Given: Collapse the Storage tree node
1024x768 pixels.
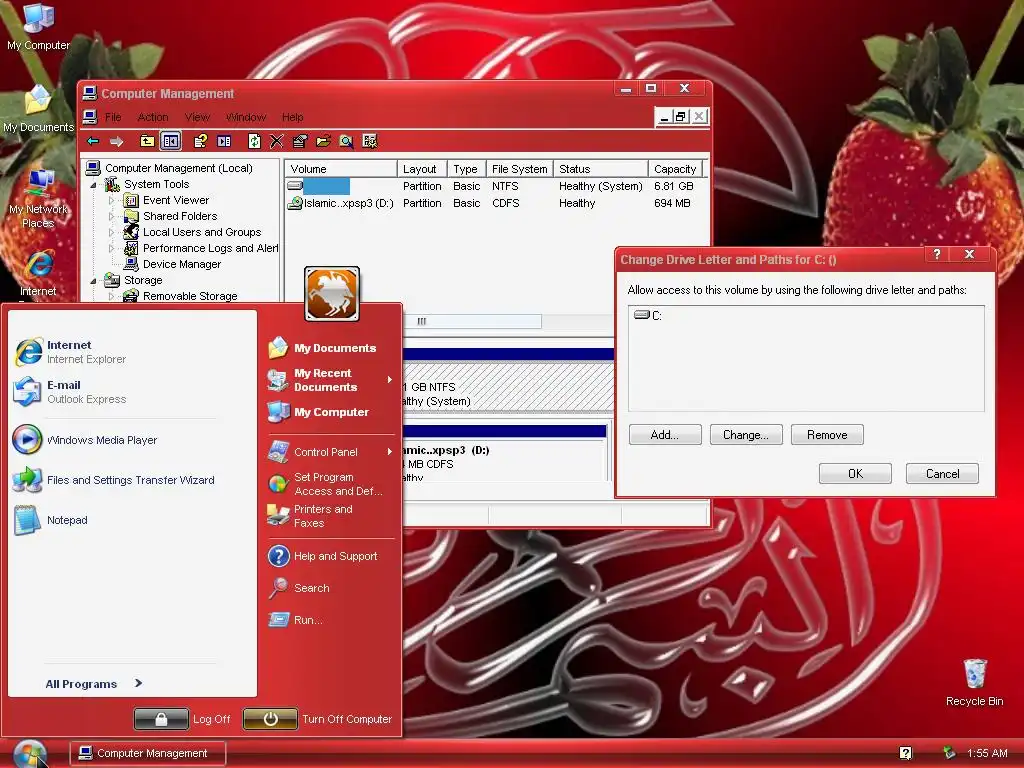Looking at the screenshot, I should [93, 280].
